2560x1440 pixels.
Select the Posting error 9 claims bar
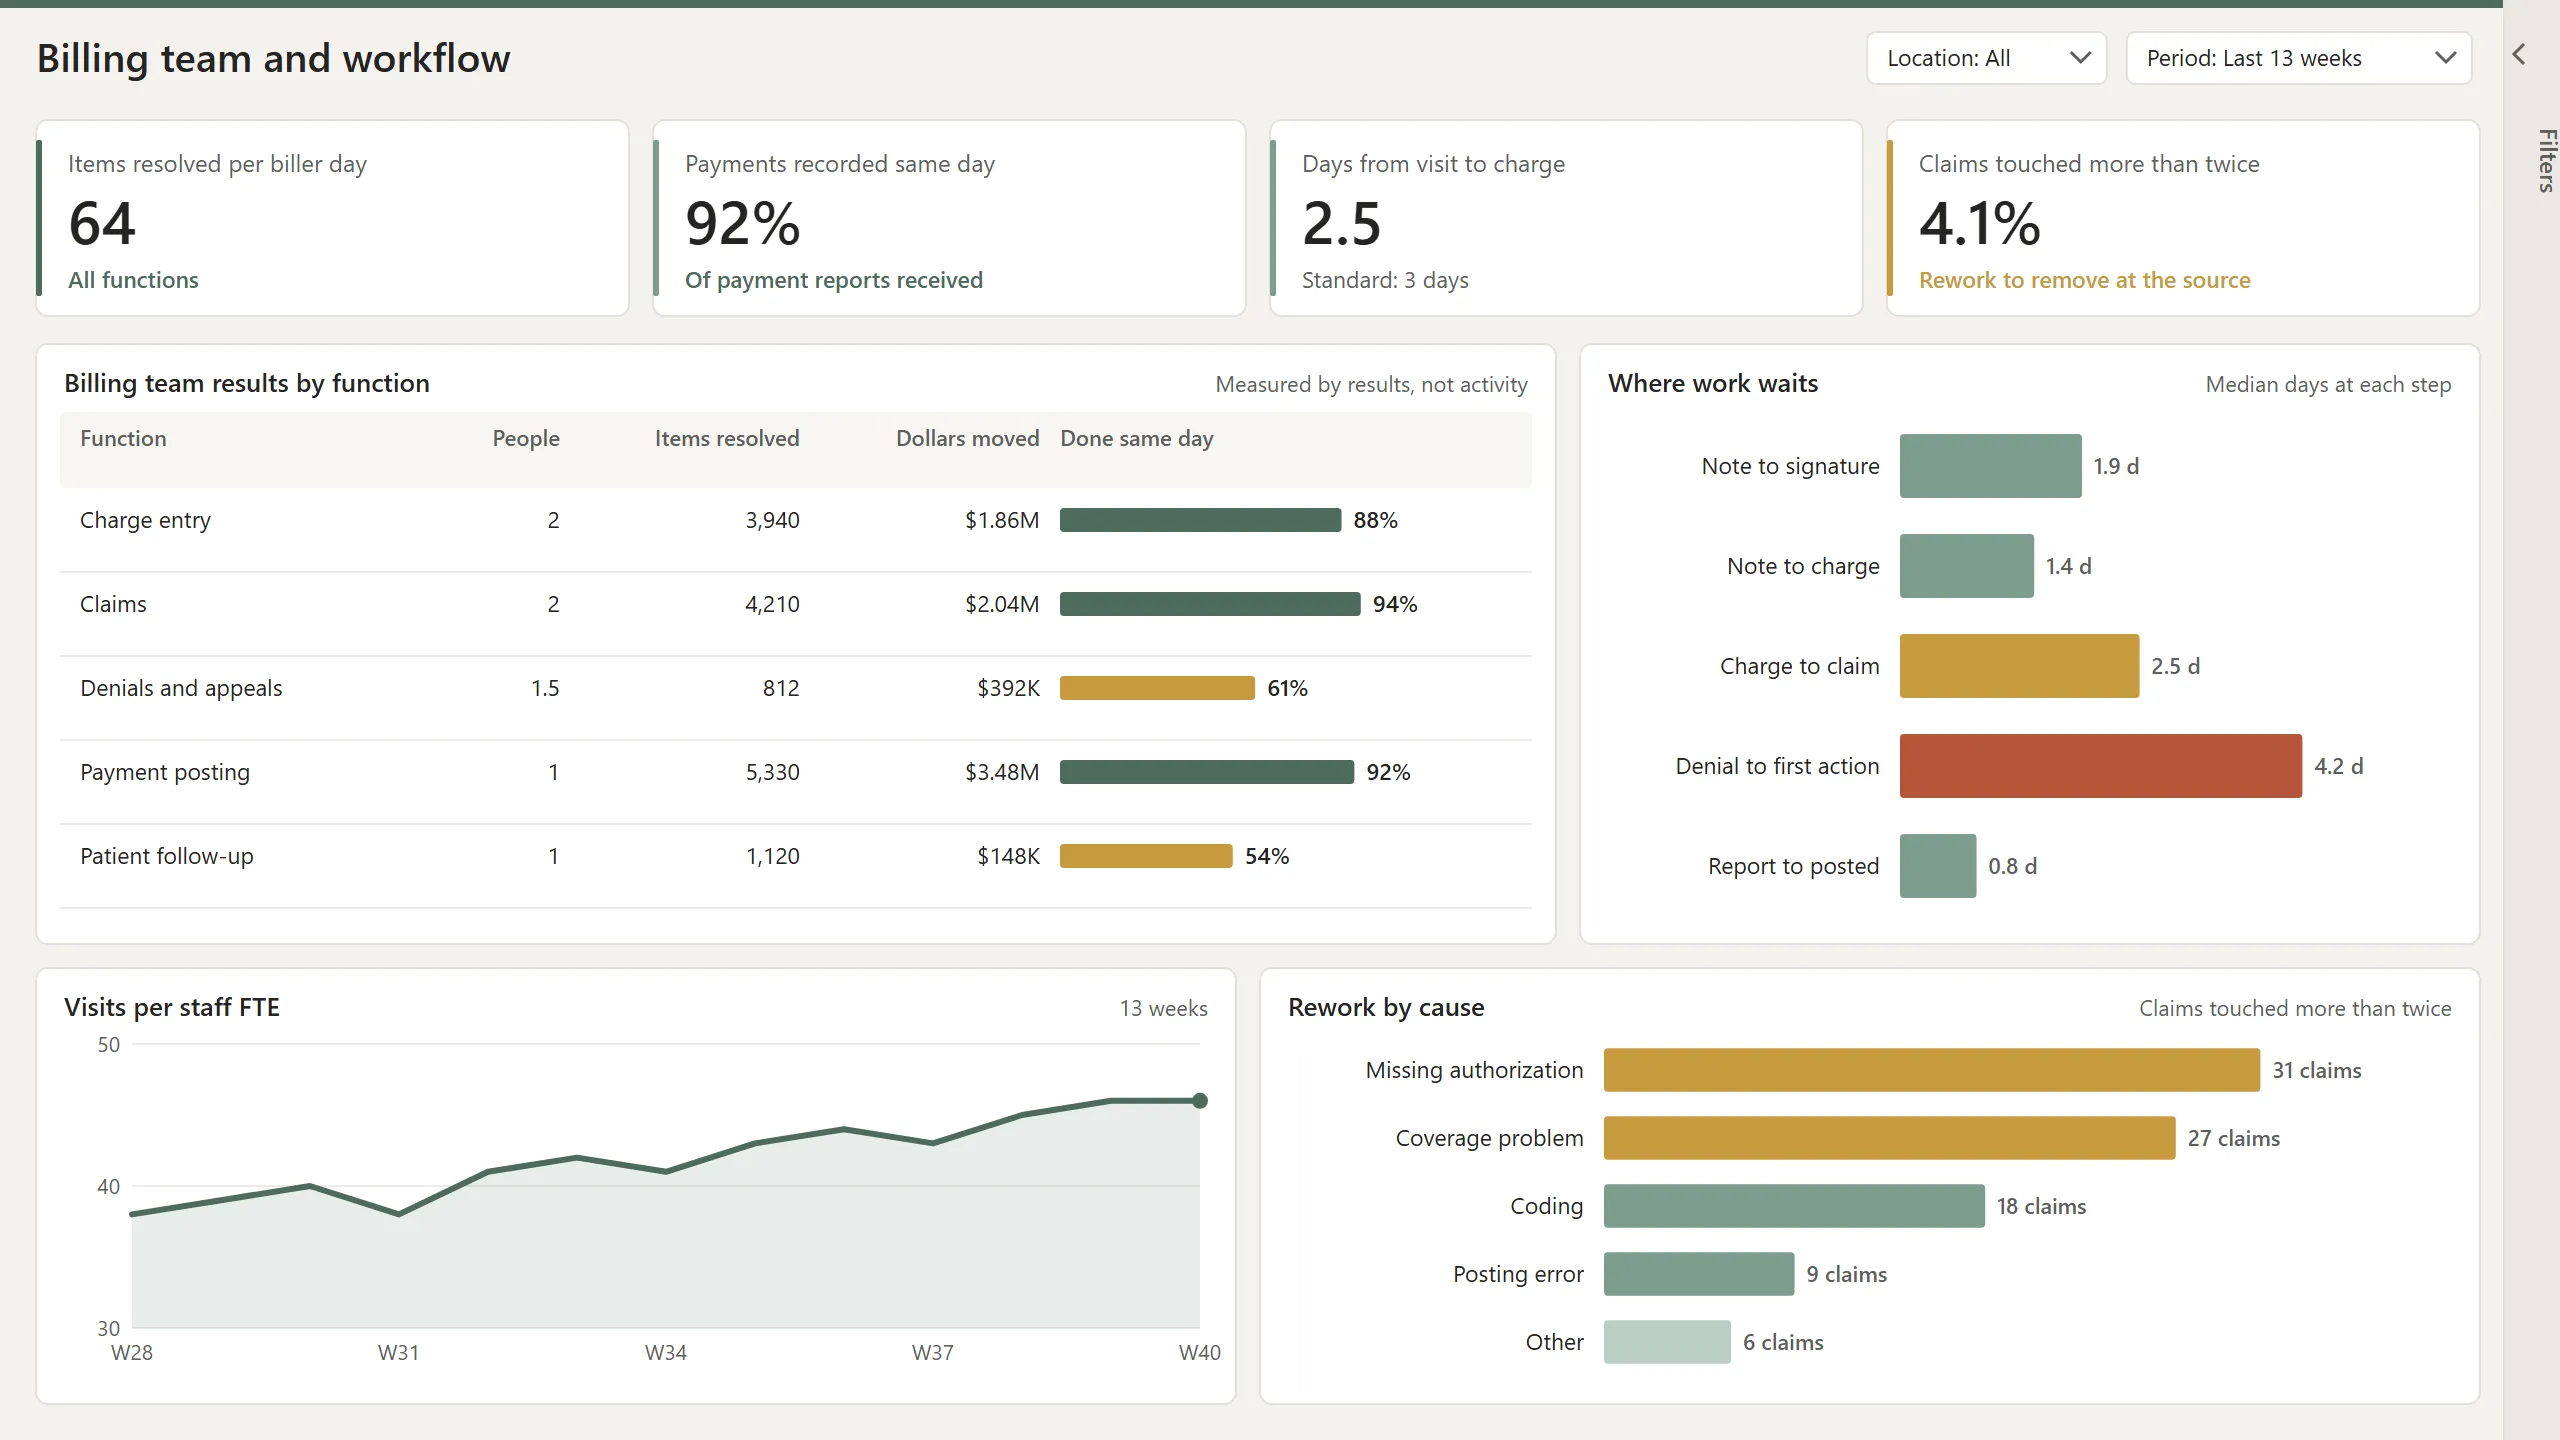pos(1699,1274)
